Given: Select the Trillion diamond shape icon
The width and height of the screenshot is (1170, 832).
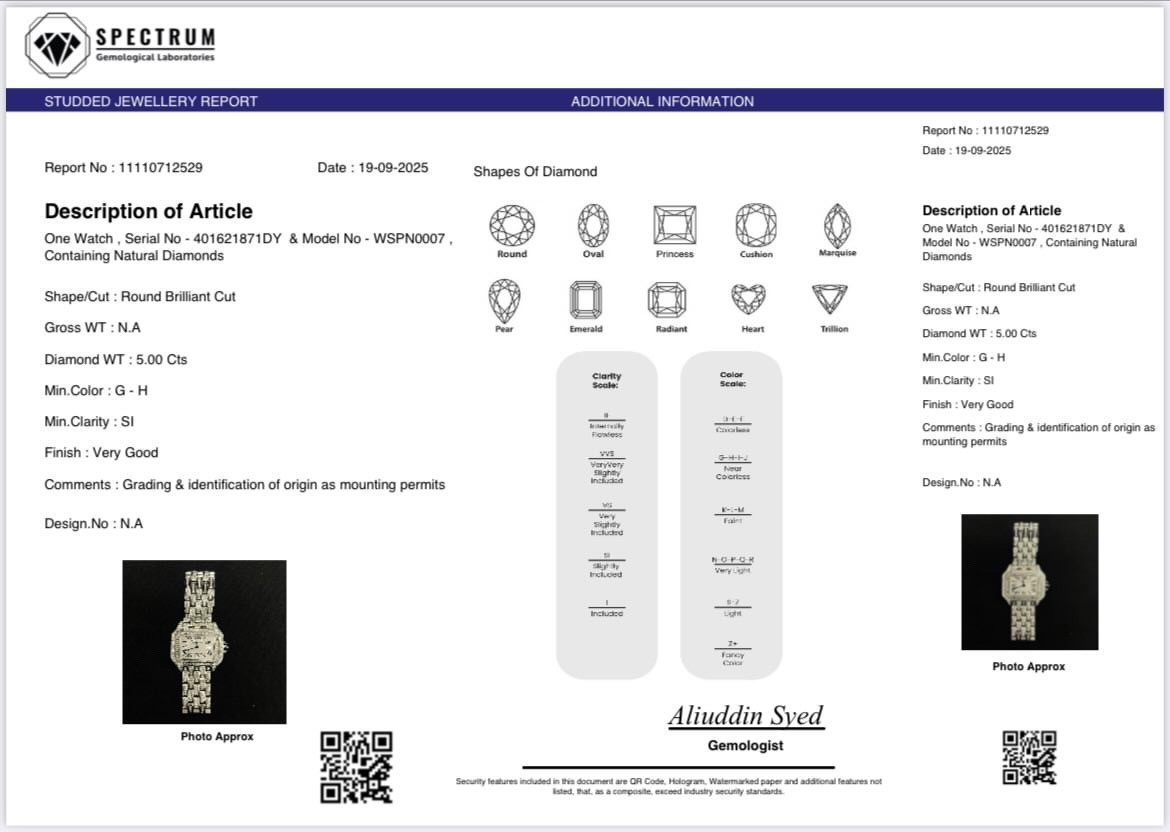Looking at the screenshot, I should 829,299.
